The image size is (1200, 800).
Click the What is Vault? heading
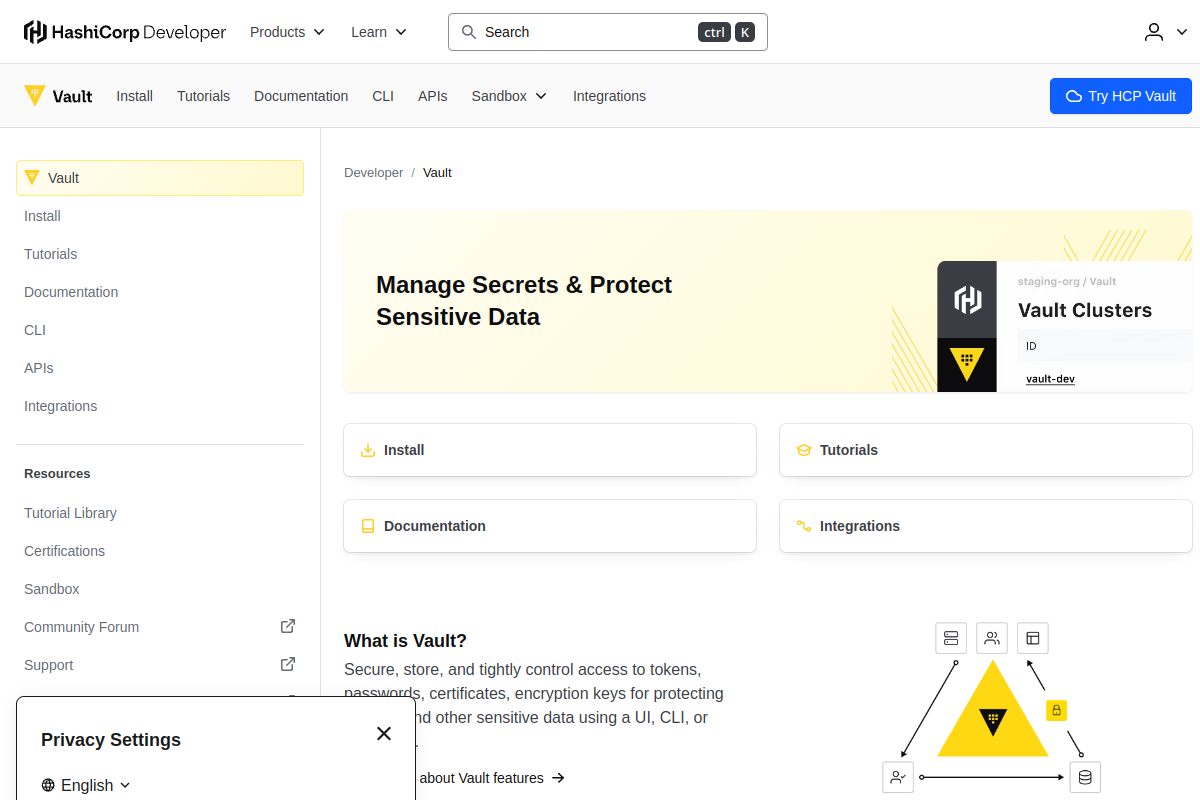pyautogui.click(x=405, y=641)
